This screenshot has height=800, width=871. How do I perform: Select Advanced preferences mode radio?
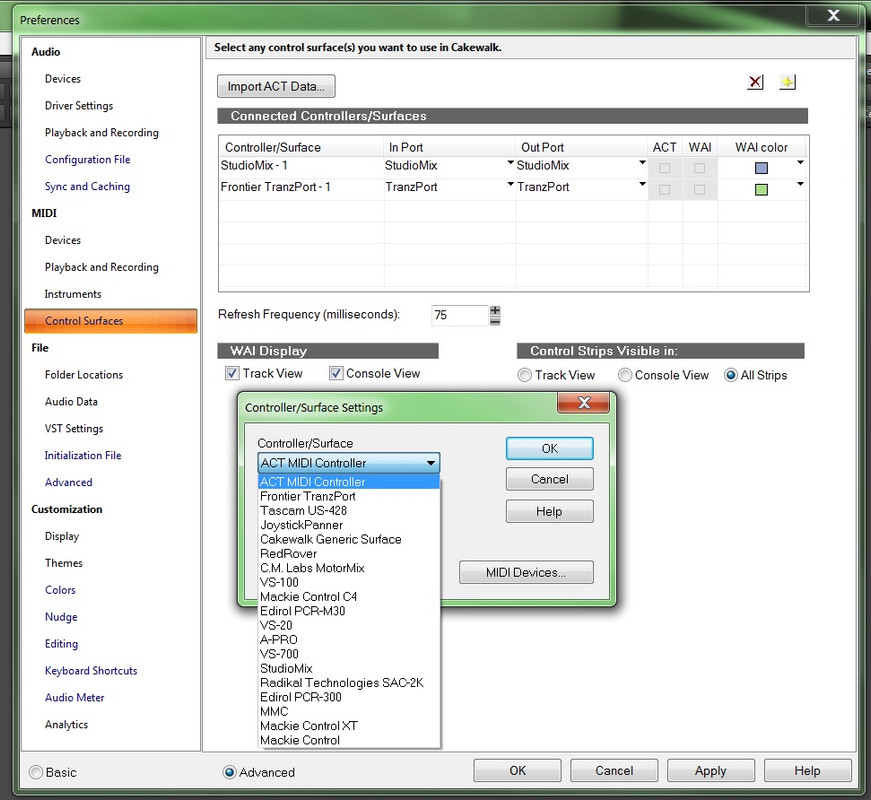pos(229,772)
